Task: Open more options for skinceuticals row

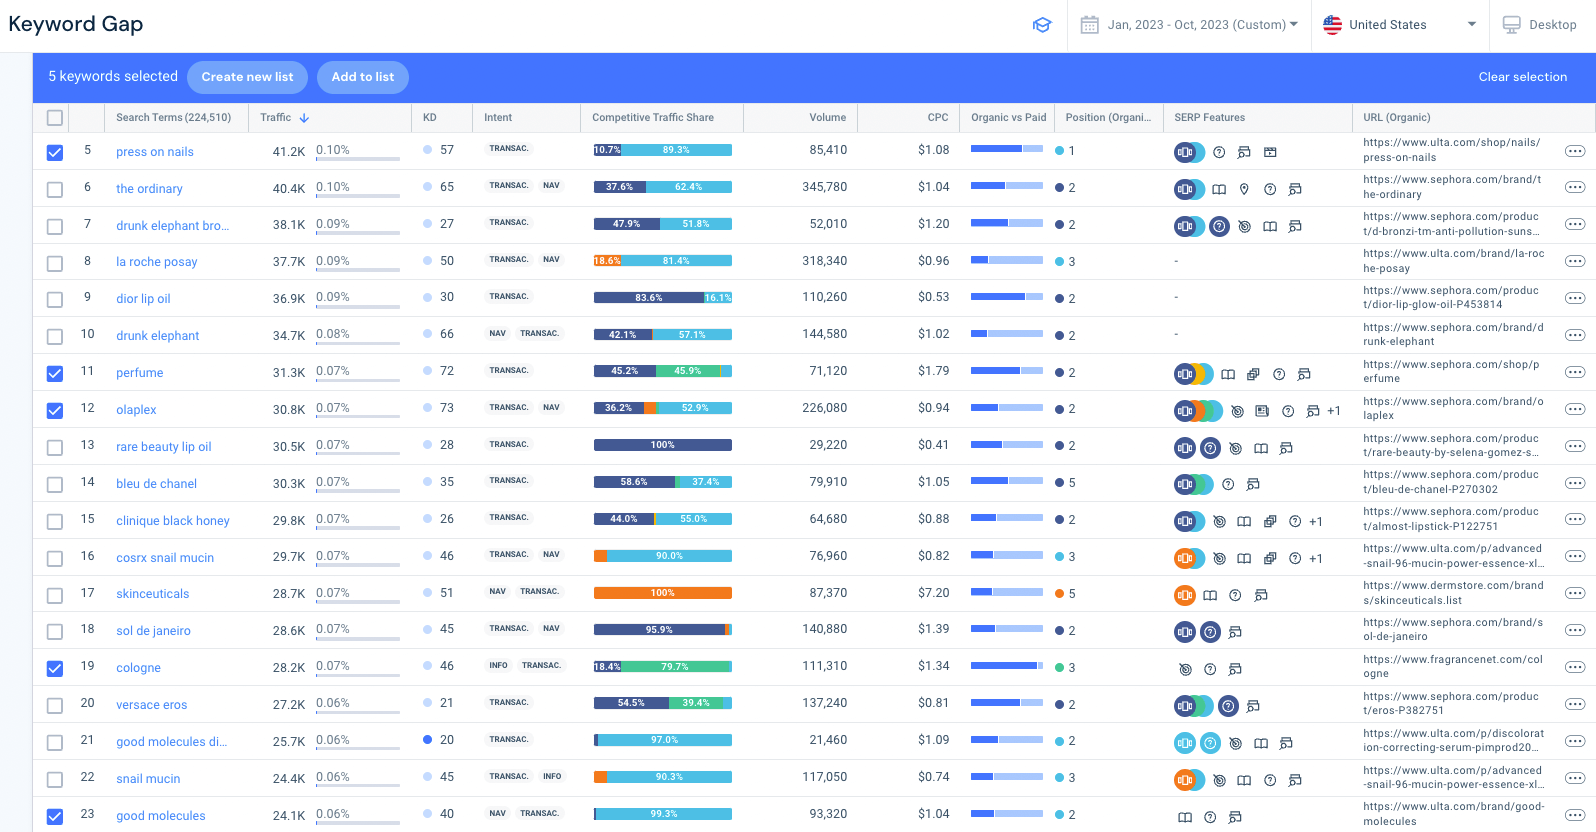Action: click(x=1574, y=593)
